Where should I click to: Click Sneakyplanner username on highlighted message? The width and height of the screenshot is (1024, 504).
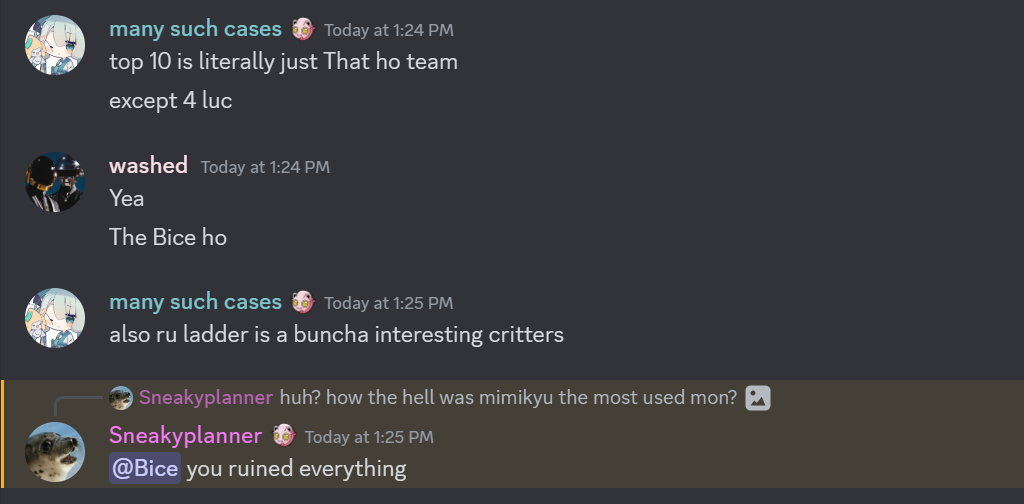(x=185, y=435)
